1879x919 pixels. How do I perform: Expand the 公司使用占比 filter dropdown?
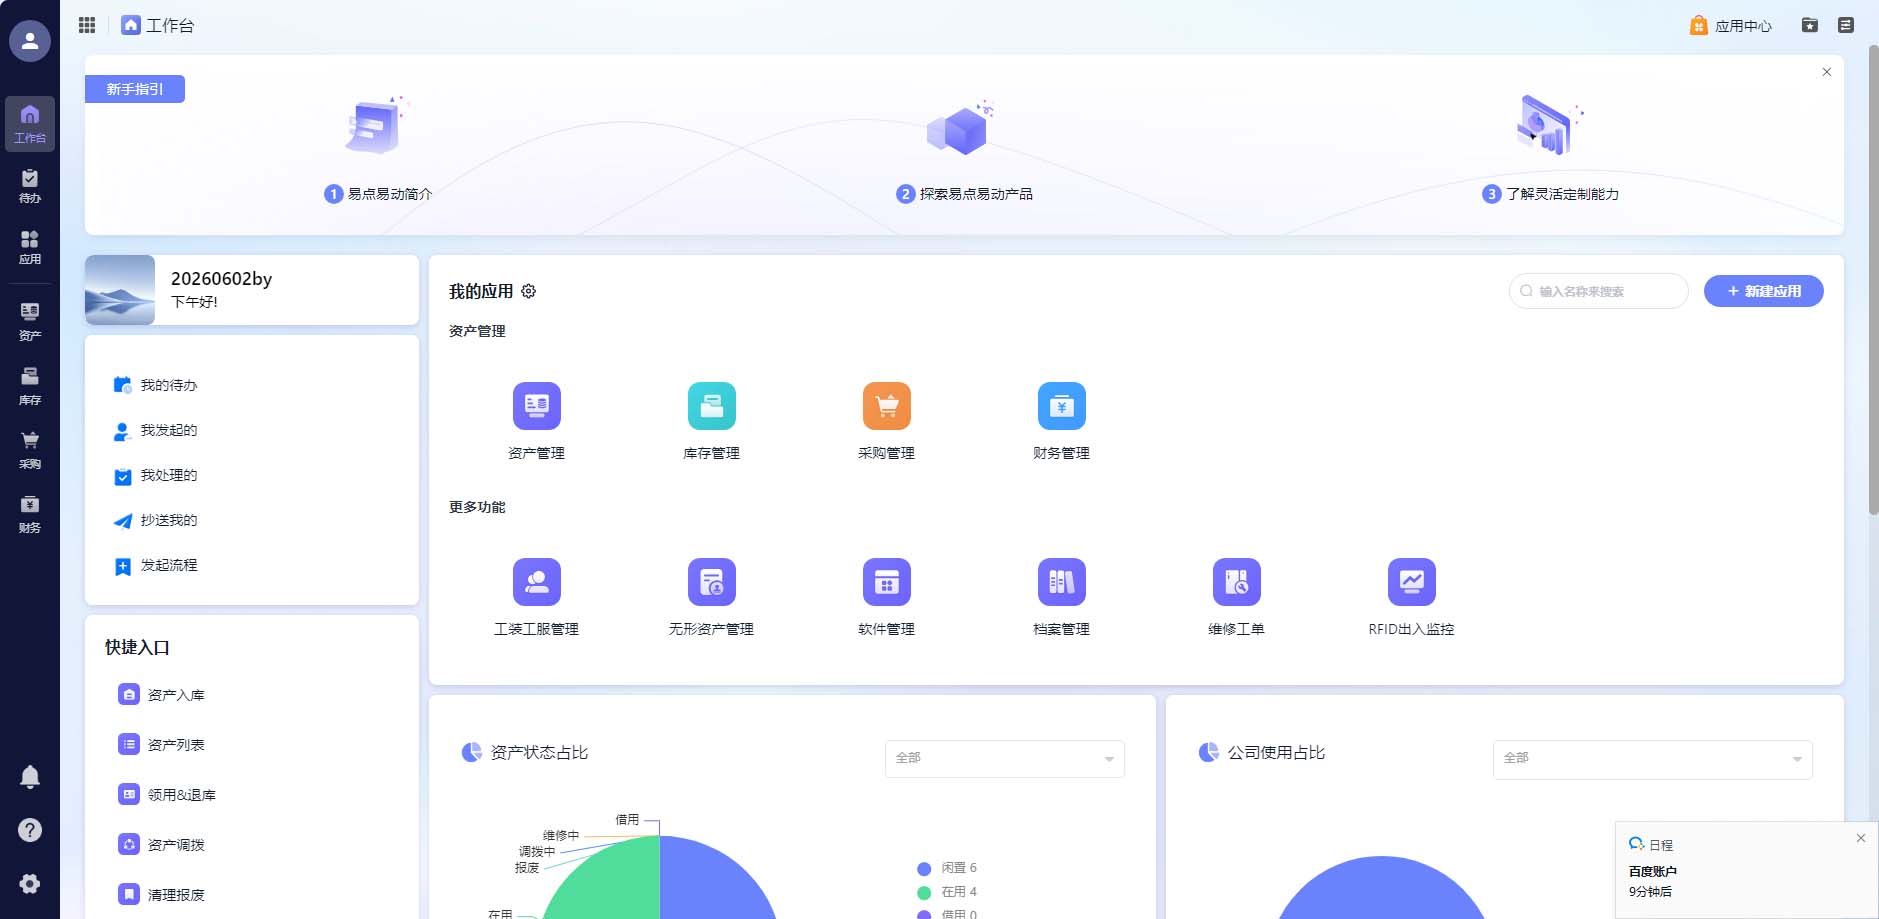[x=1653, y=759]
